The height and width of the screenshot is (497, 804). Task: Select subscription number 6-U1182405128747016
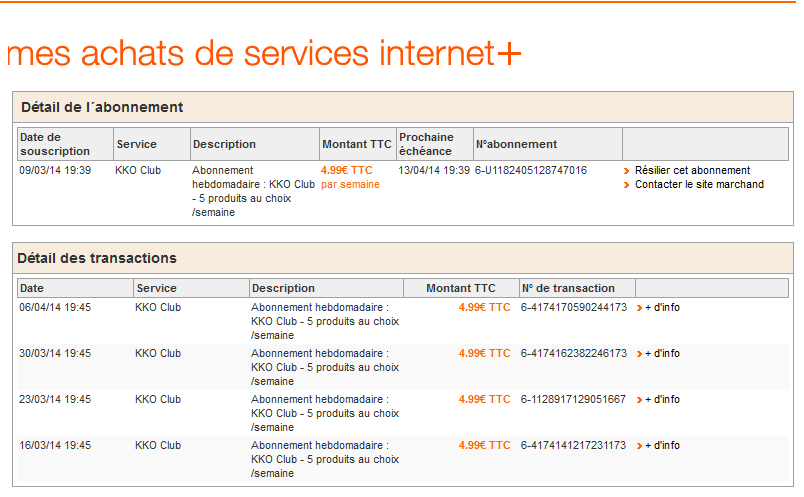pyautogui.click(x=531, y=170)
